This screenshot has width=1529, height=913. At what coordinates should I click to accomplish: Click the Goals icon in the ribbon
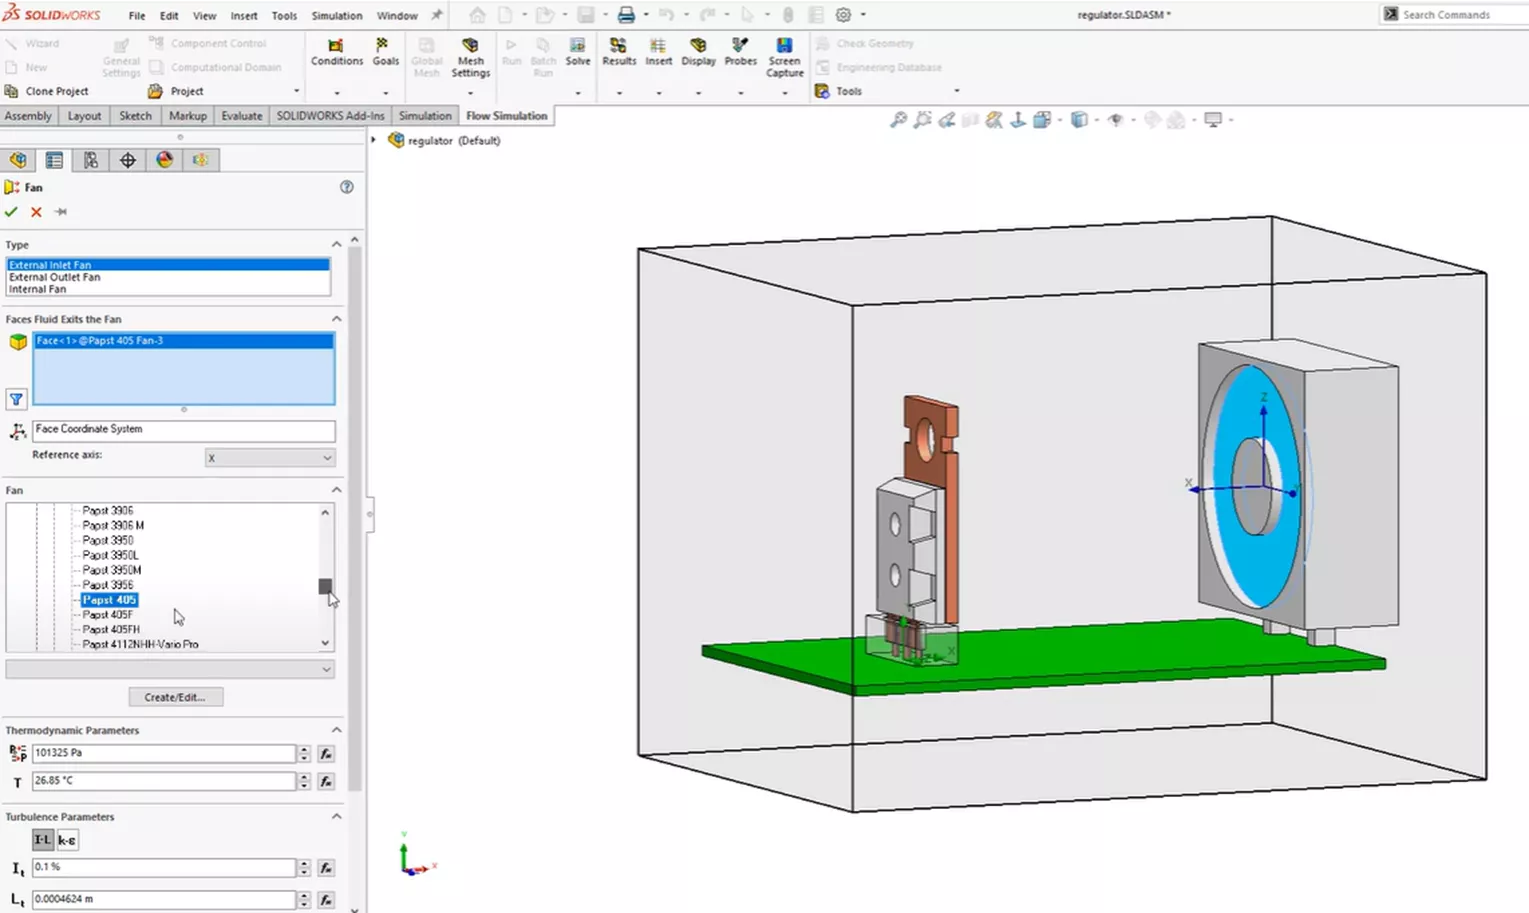pyautogui.click(x=385, y=55)
